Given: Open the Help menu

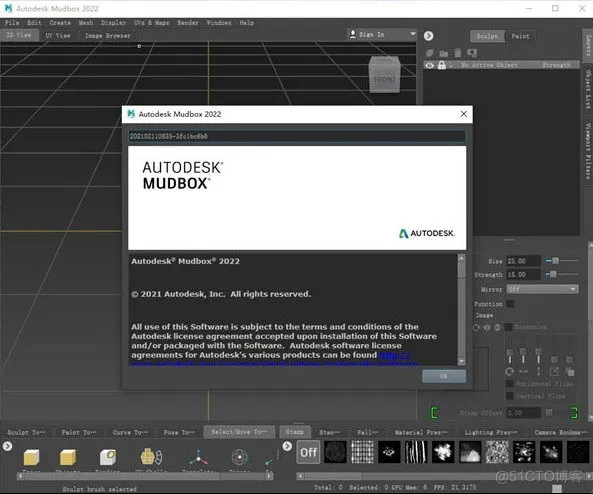Looking at the screenshot, I should click(x=247, y=23).
